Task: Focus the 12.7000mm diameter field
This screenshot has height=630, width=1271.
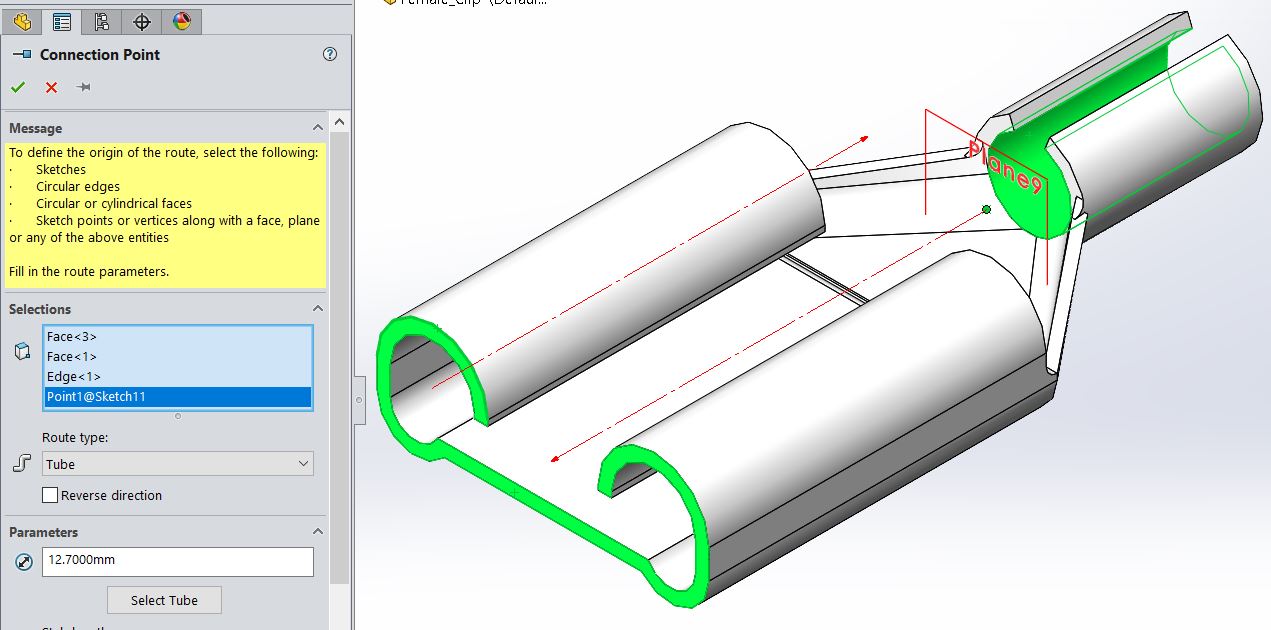Action: [x=177, y=561]
